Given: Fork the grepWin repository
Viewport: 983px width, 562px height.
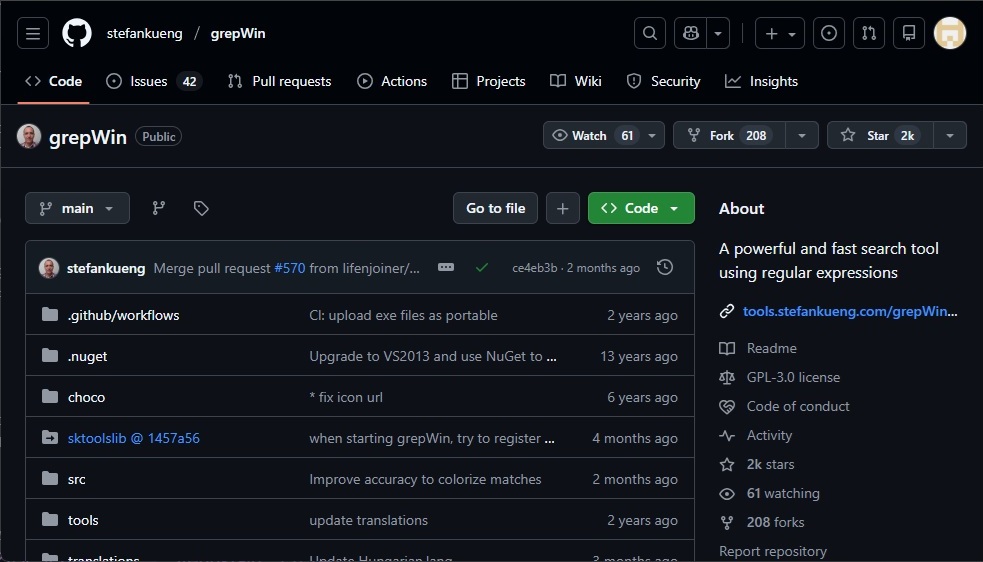Looking at the screenshot, I should pyautogui.click(x=729, y=135).
